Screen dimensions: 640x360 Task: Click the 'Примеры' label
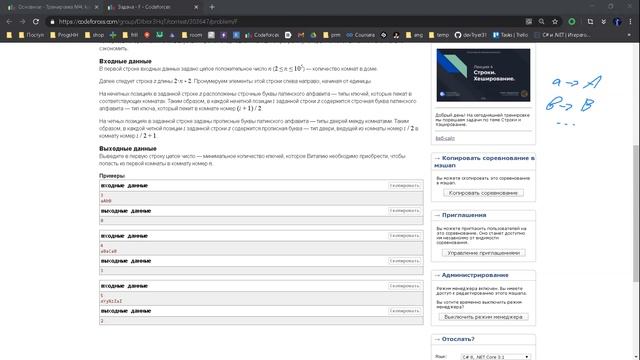point(112,176)
